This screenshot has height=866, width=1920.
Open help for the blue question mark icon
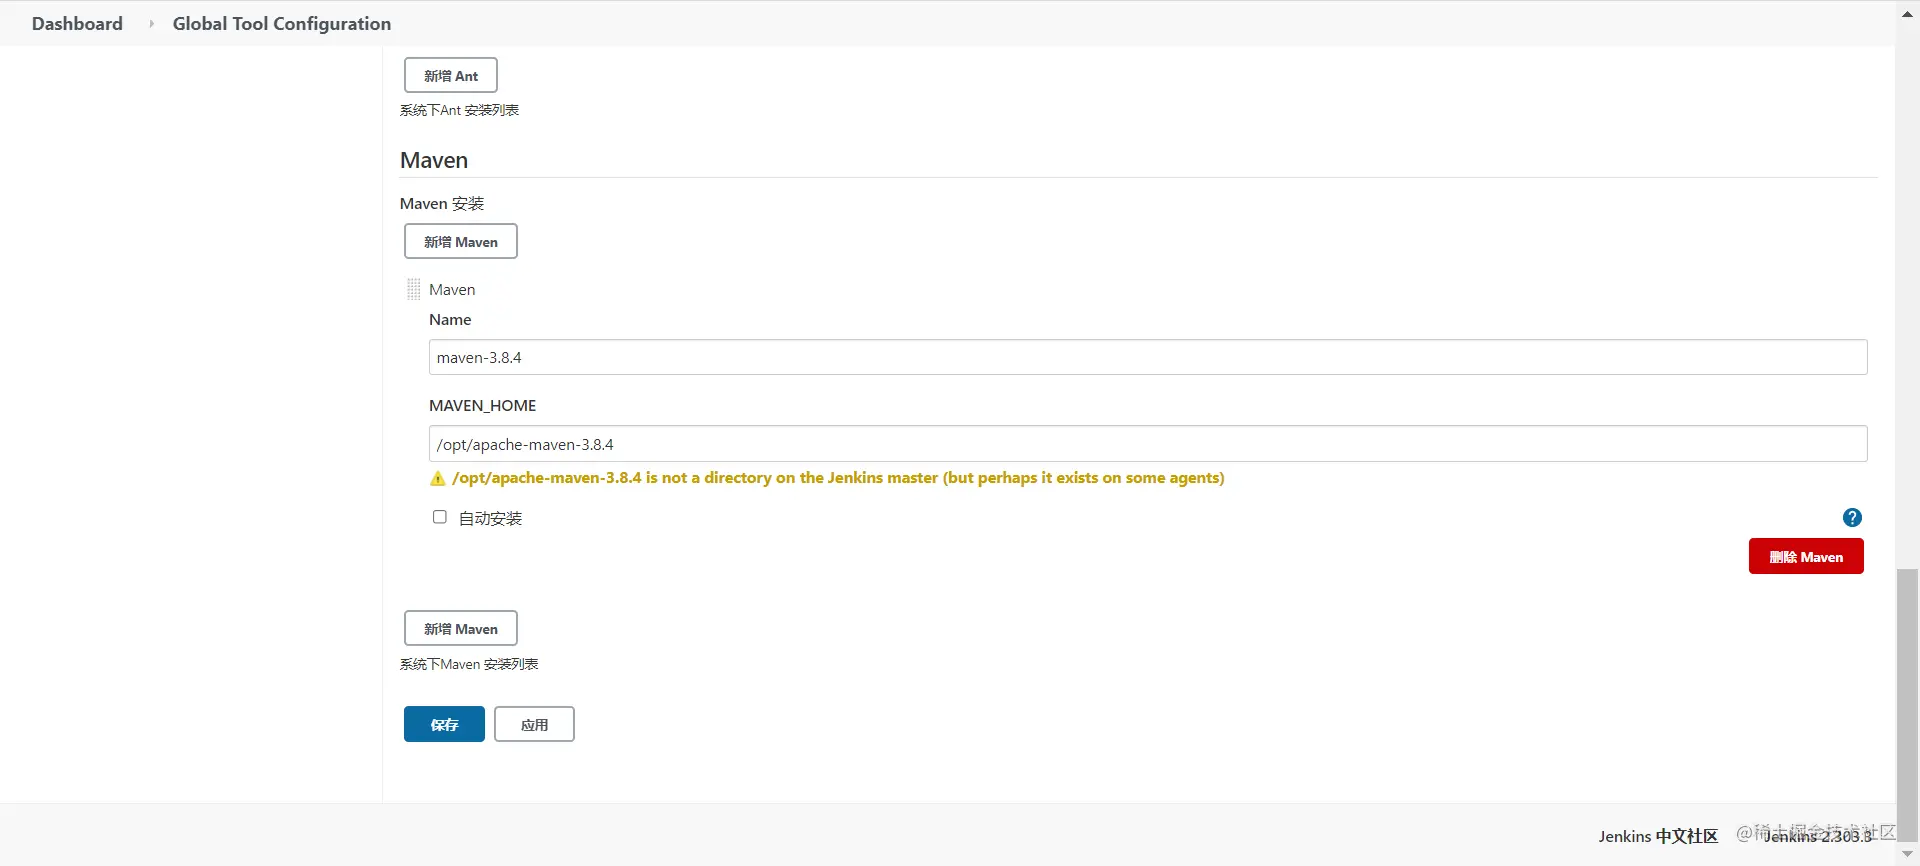pyautogui.click(x=1852, y=517)
